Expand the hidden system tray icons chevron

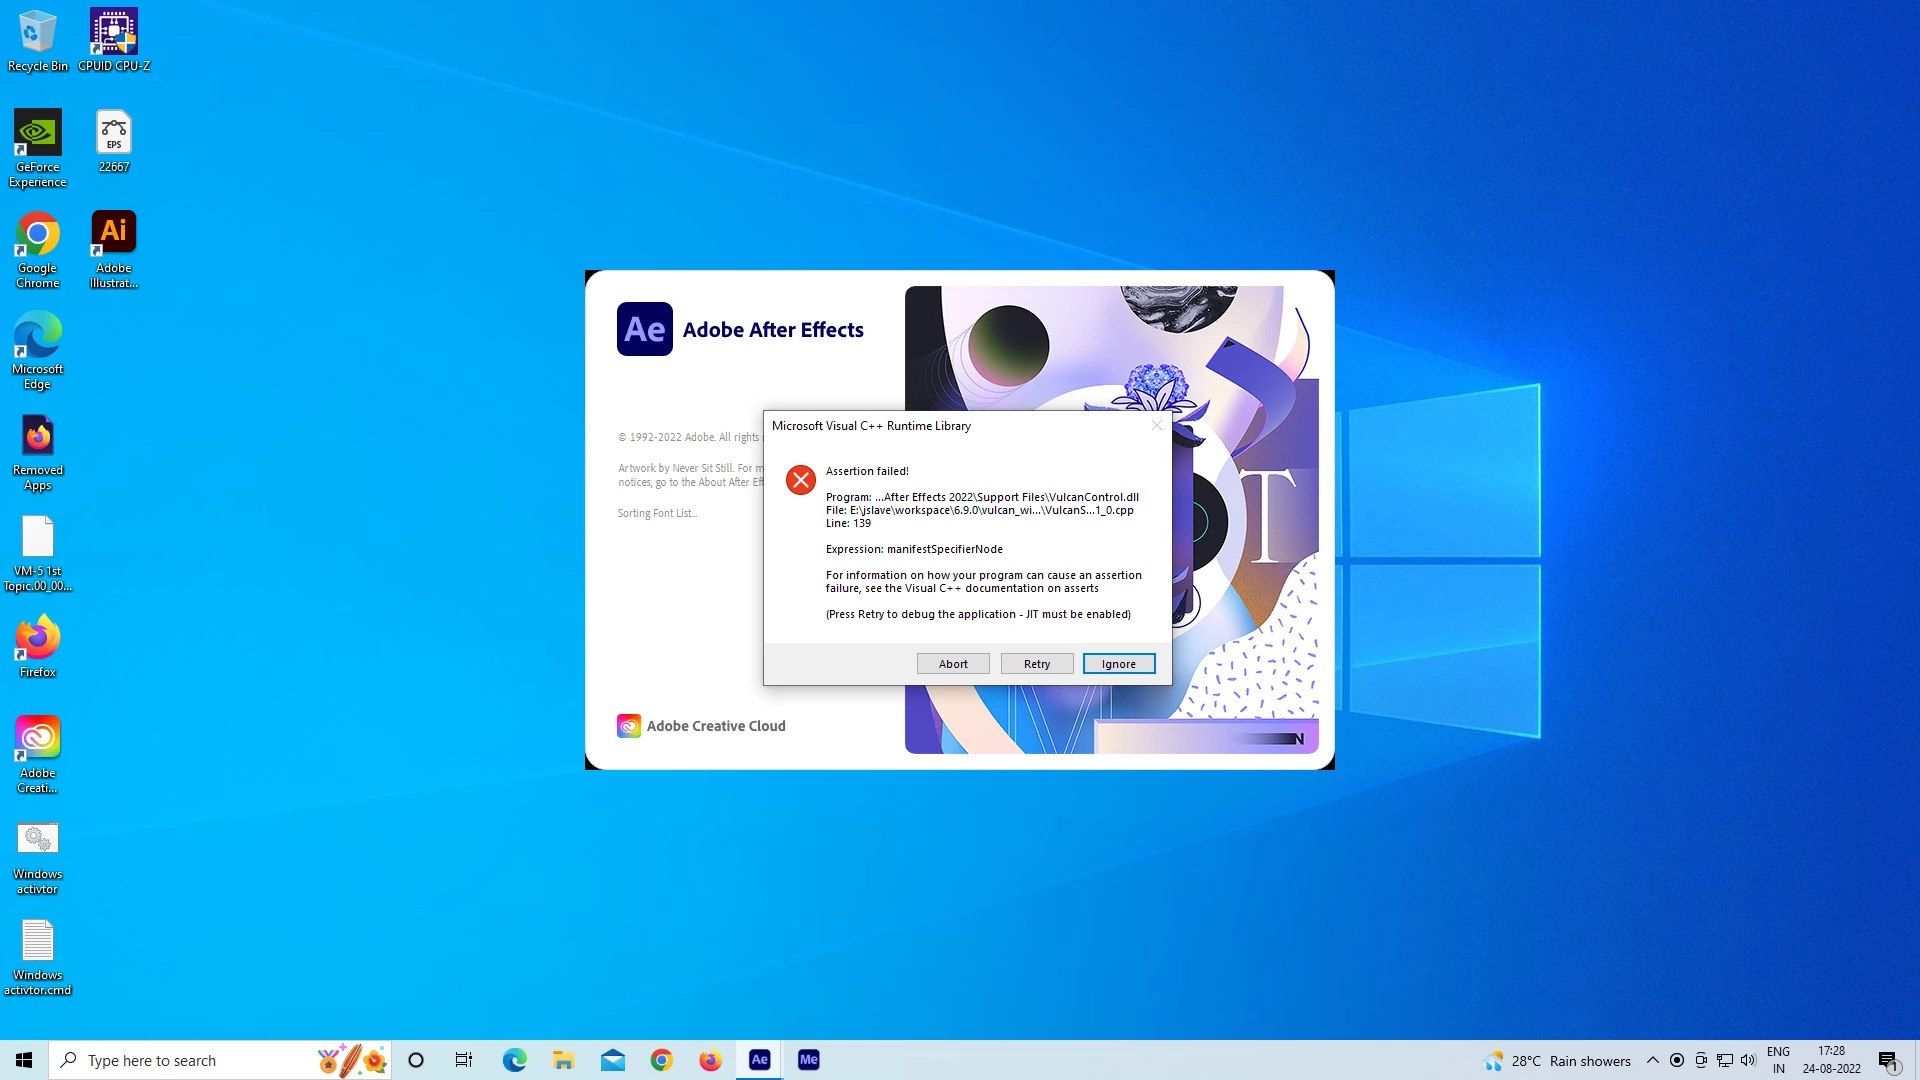[x=1652, y=1060]
